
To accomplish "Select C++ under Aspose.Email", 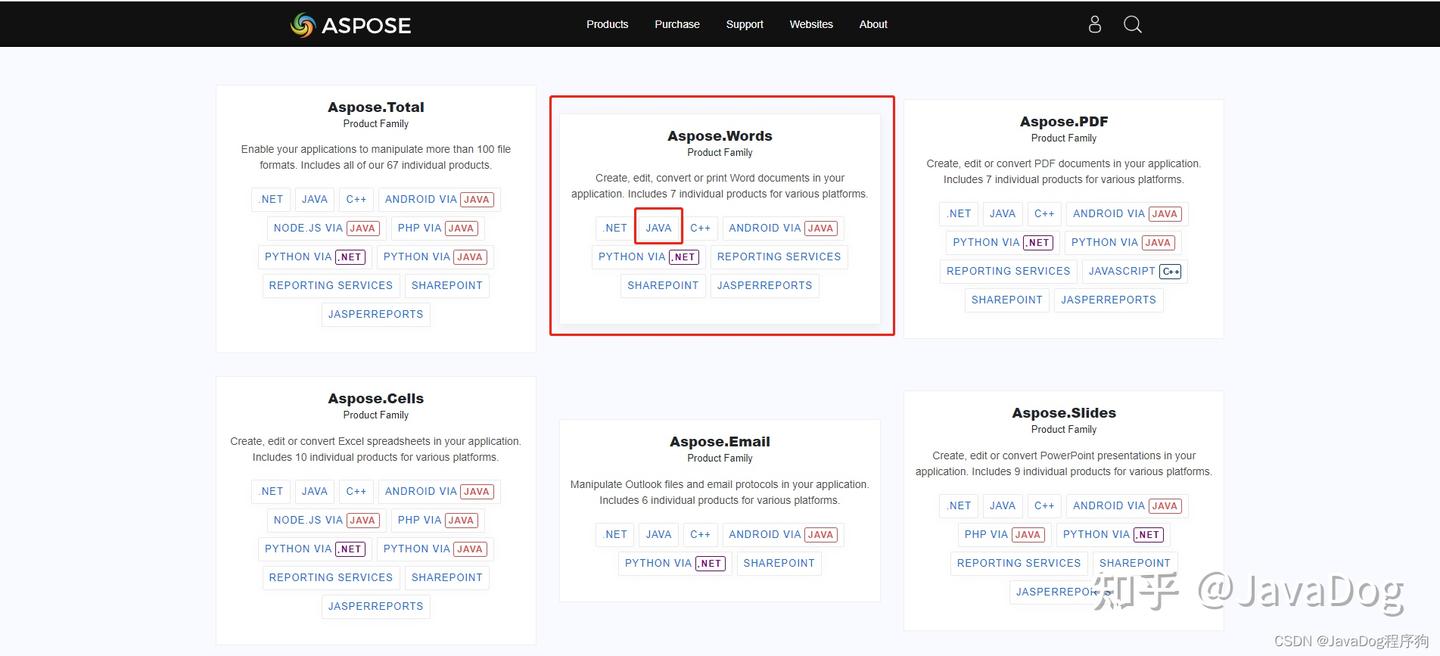I will pos(700,534).
